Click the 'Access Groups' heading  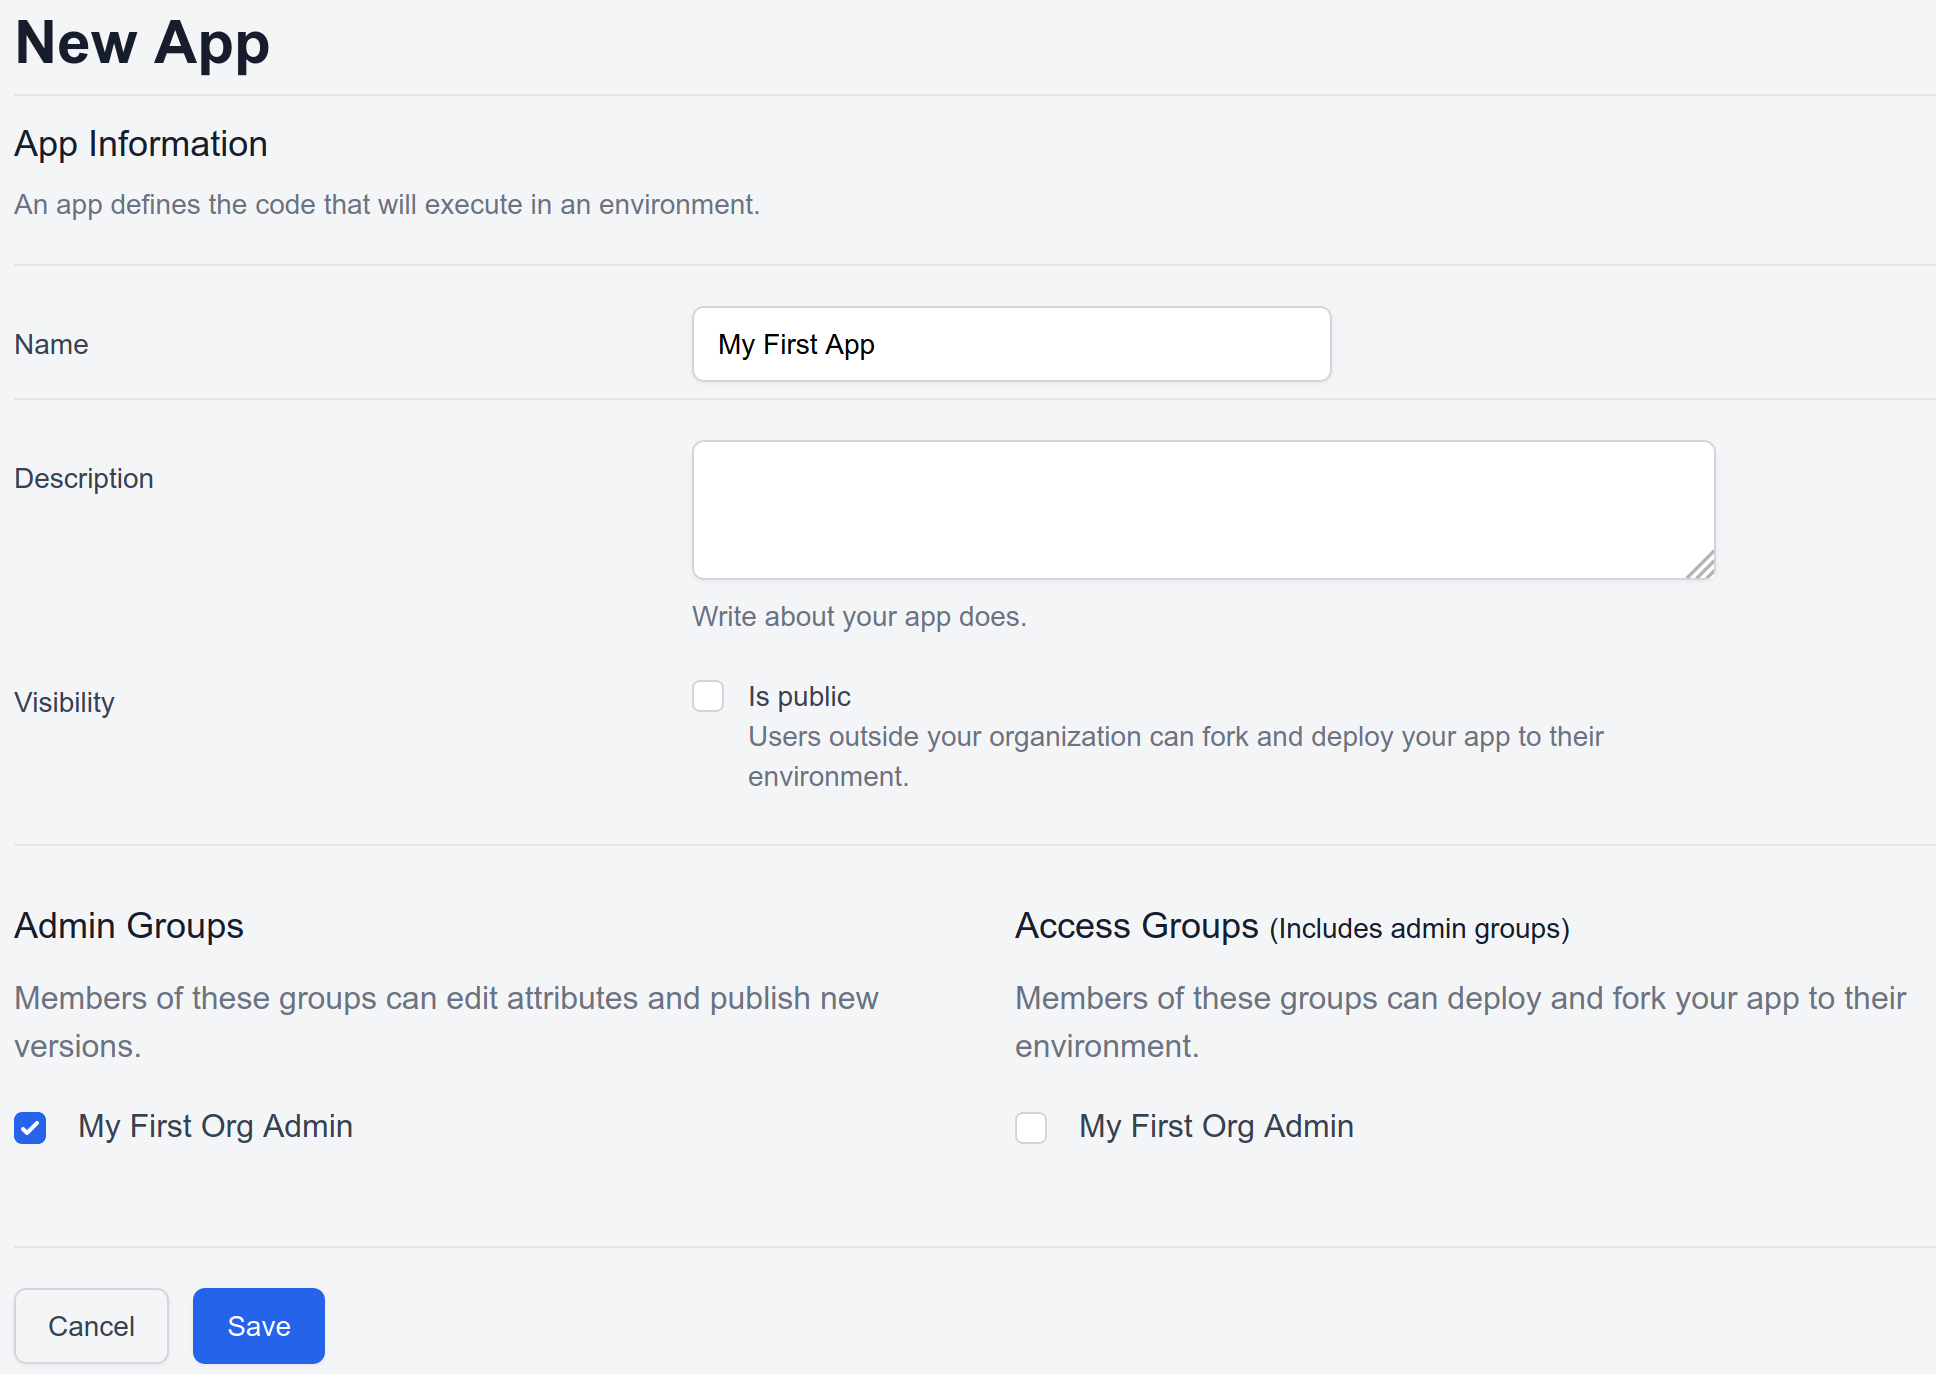click(1137, 926)
